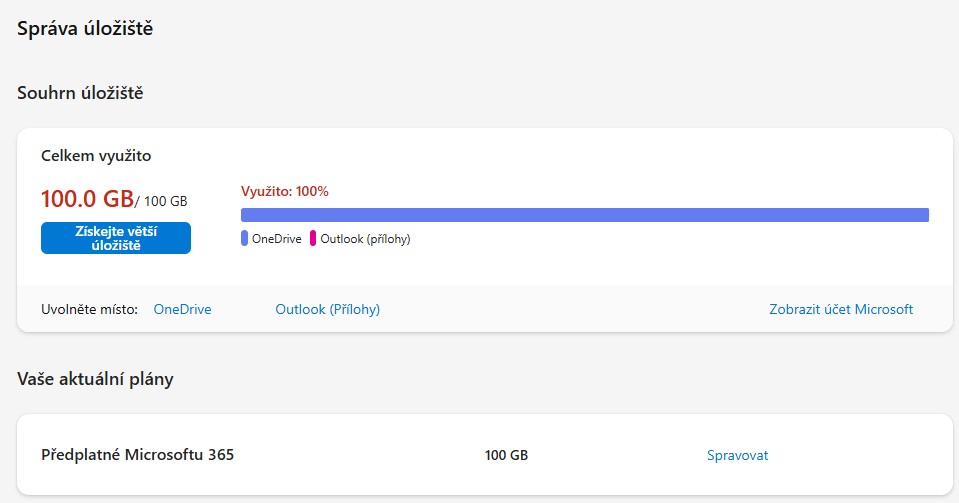Click the 'Uvolněte místo:' label
This screenshot has height=503, width=959.
[89, 310]
